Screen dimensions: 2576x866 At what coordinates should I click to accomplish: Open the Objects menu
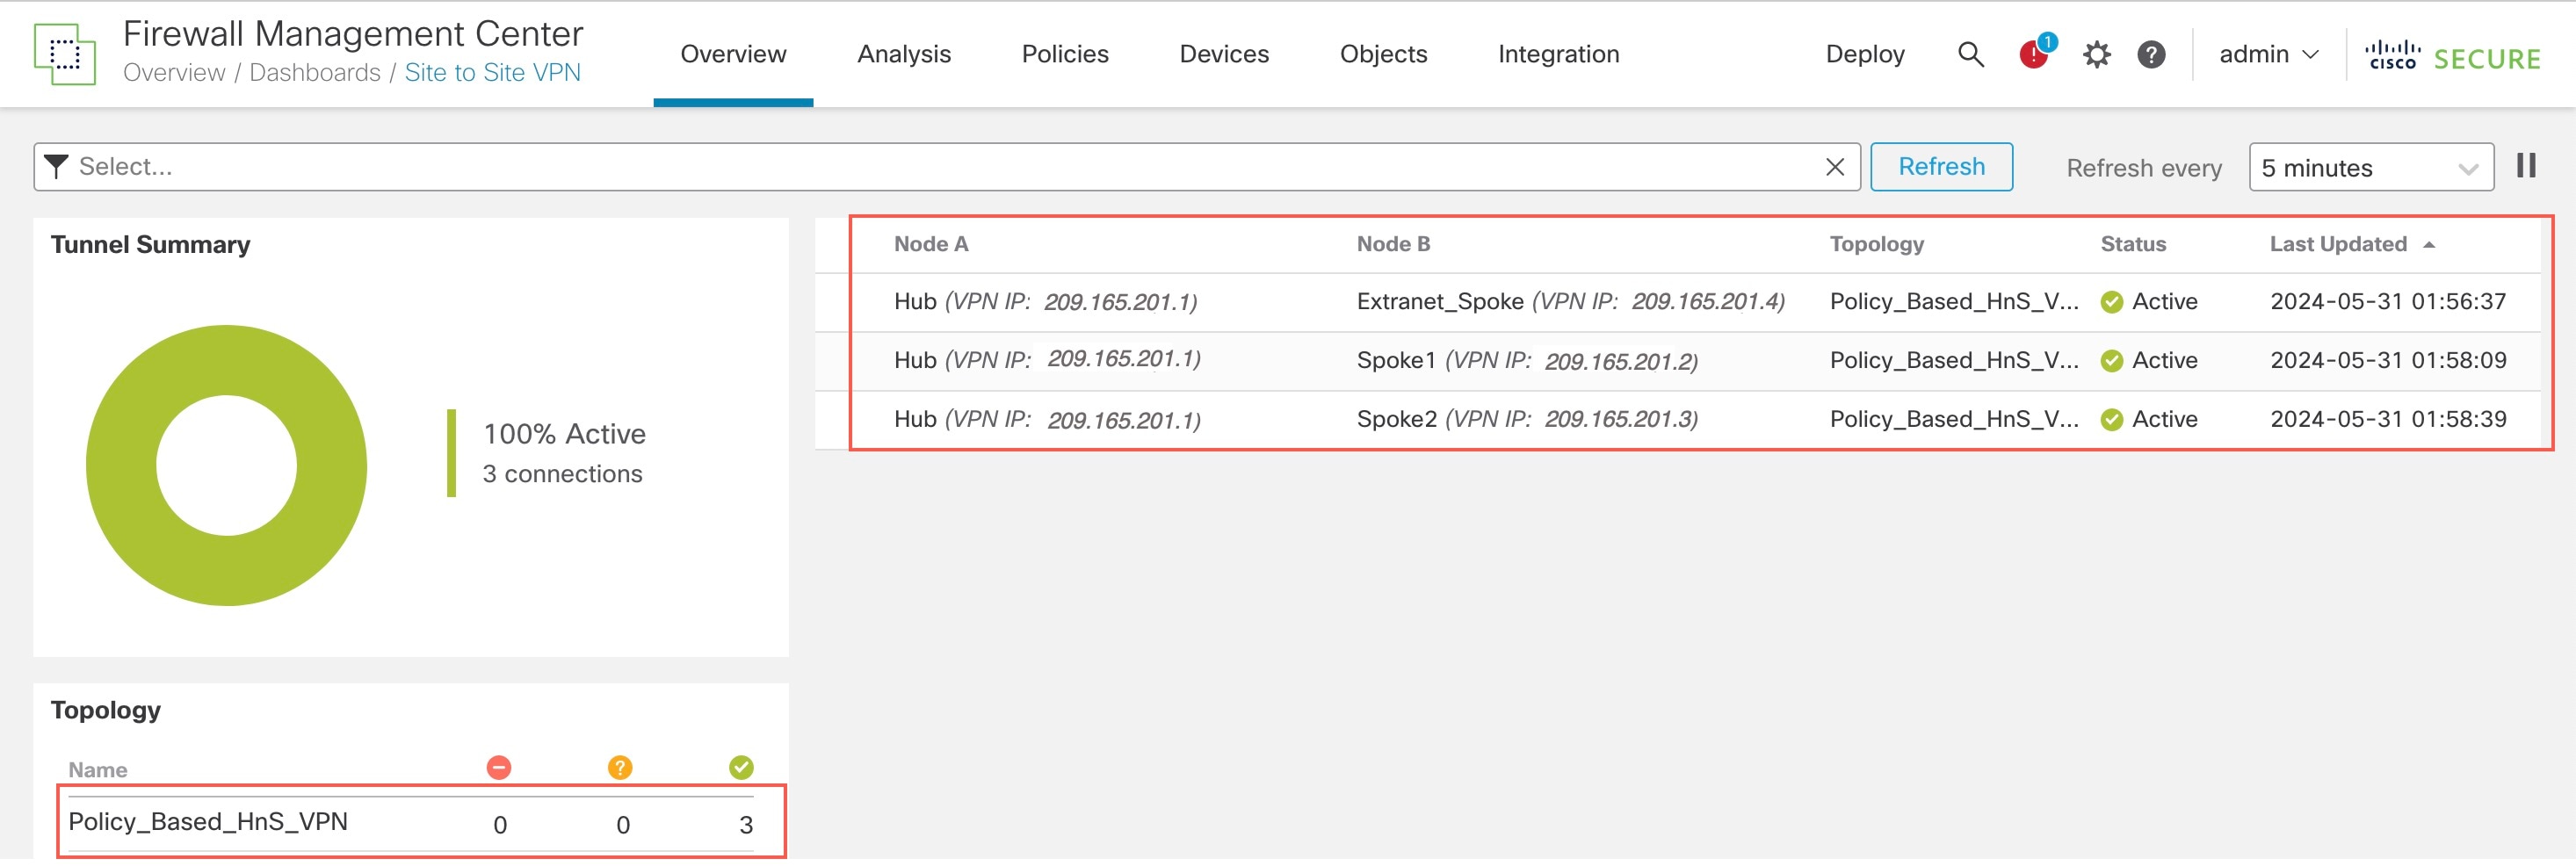[1383, 54]
